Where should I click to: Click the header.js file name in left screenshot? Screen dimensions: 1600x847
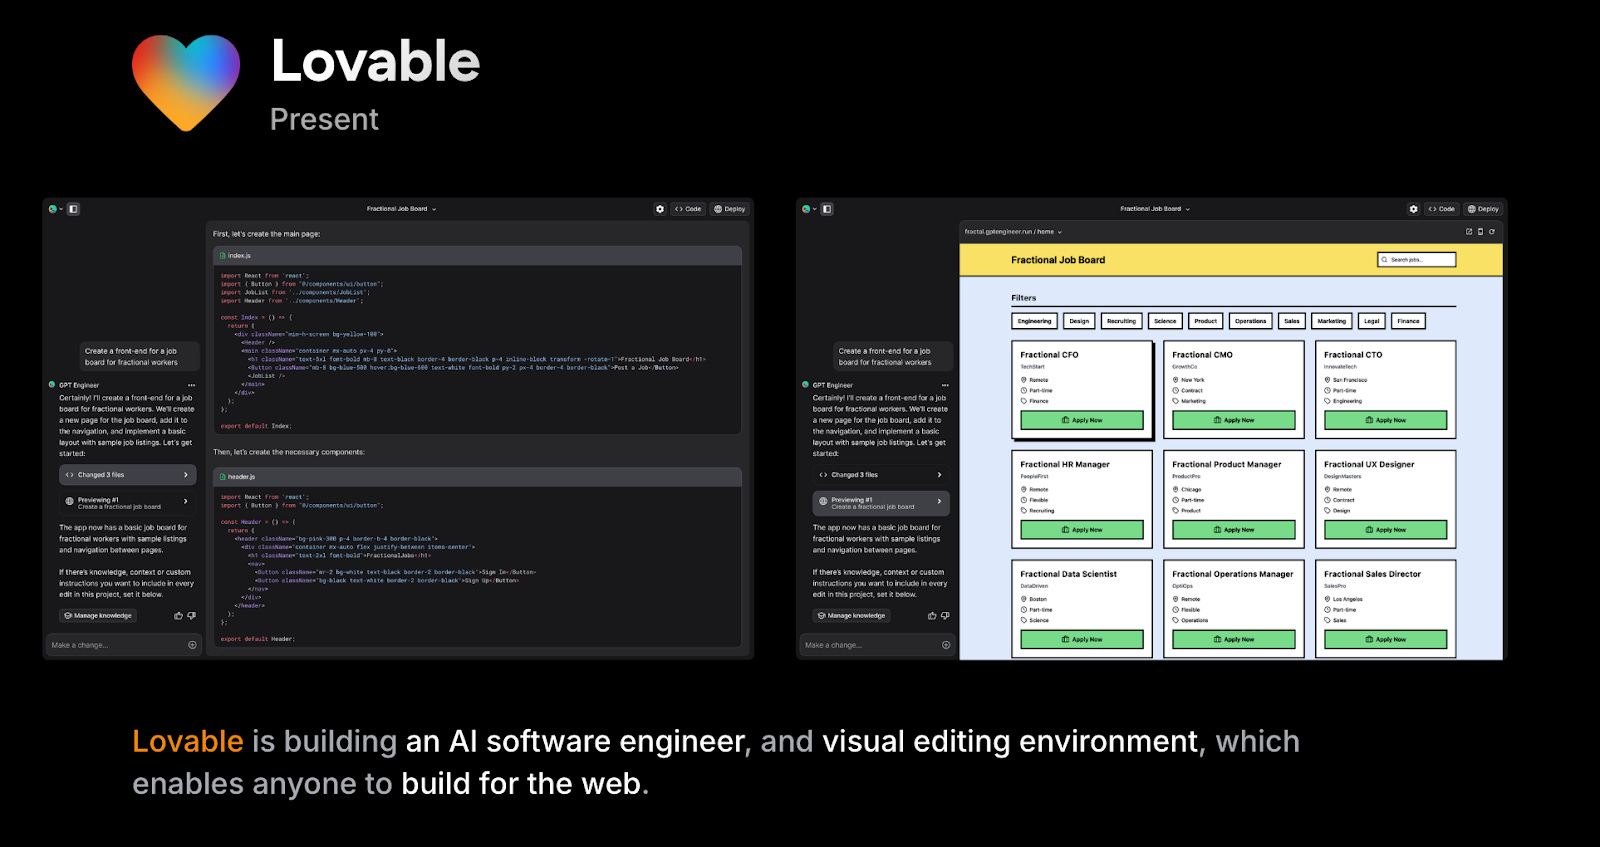[241, 477]
